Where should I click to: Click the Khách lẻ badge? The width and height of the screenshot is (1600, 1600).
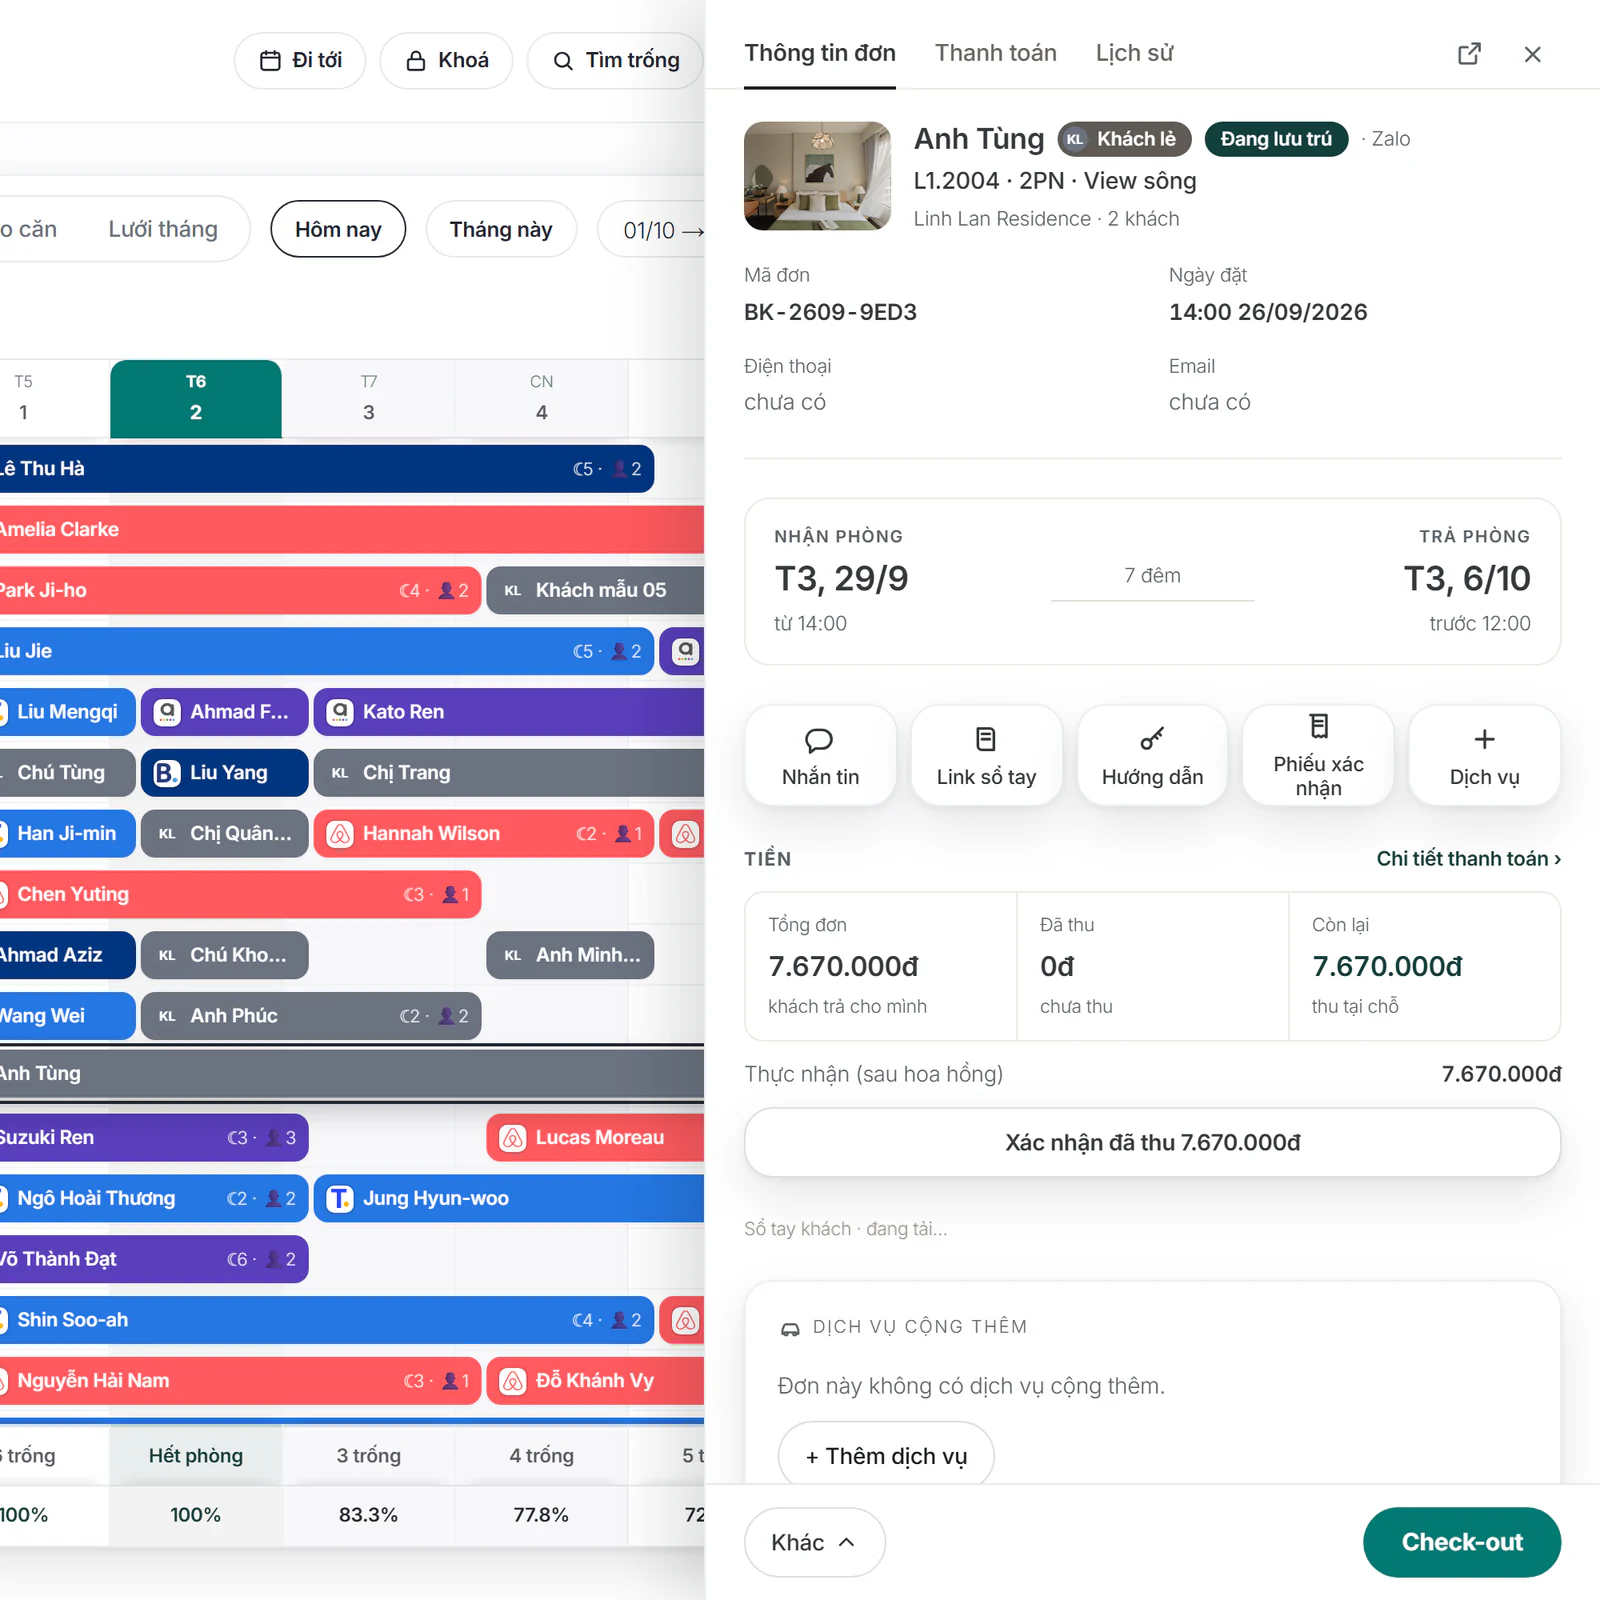(x=1124, y=139)
